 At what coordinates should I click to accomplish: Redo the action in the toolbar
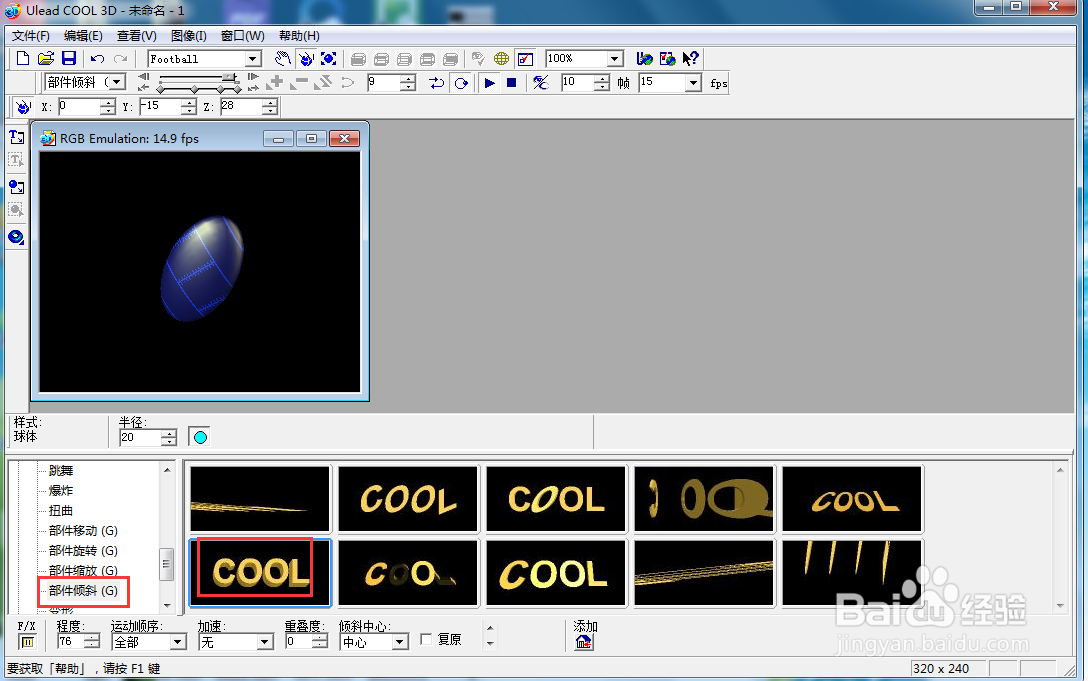tap(121, 59)
